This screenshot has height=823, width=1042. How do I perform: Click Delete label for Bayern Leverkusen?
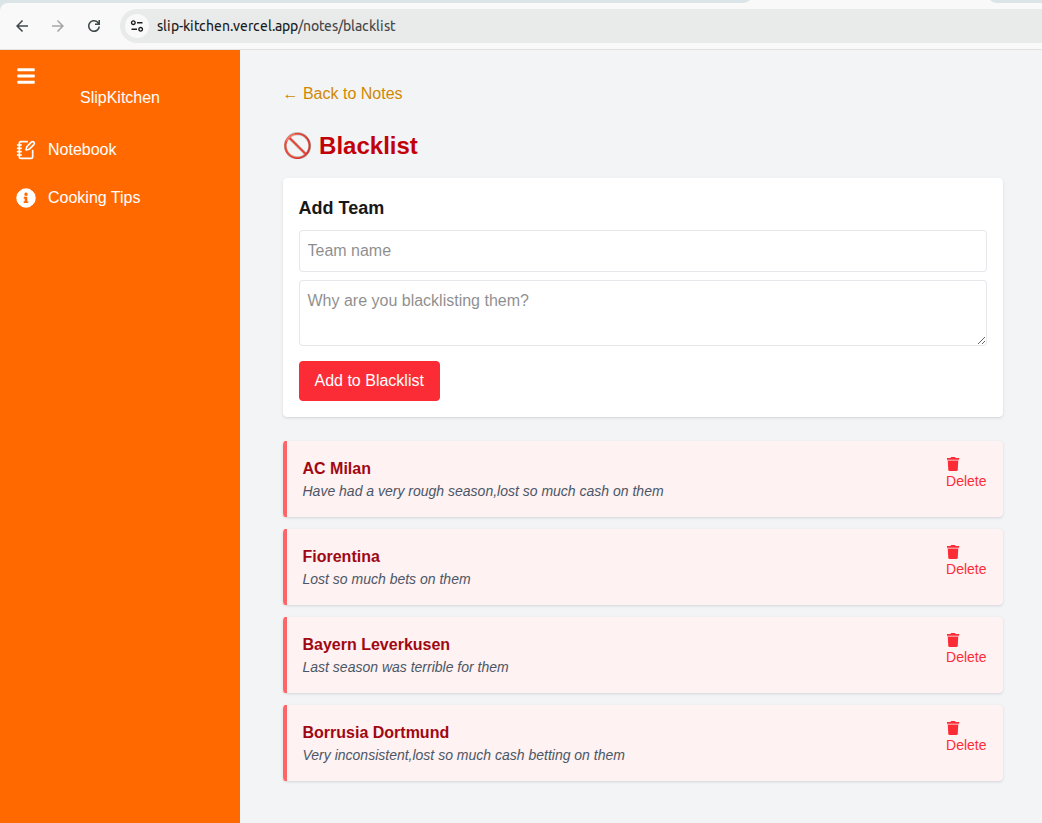point(966,657)
